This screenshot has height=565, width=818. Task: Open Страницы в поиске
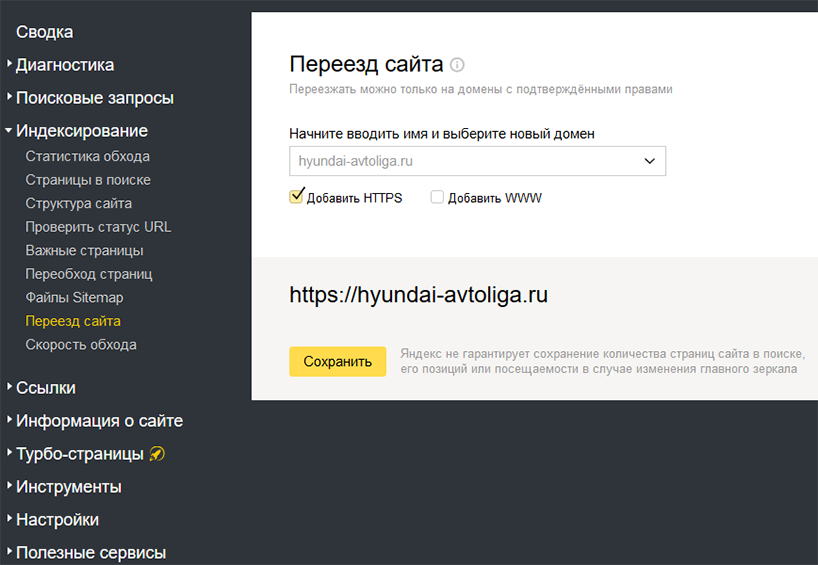click(x=88, y=180)
